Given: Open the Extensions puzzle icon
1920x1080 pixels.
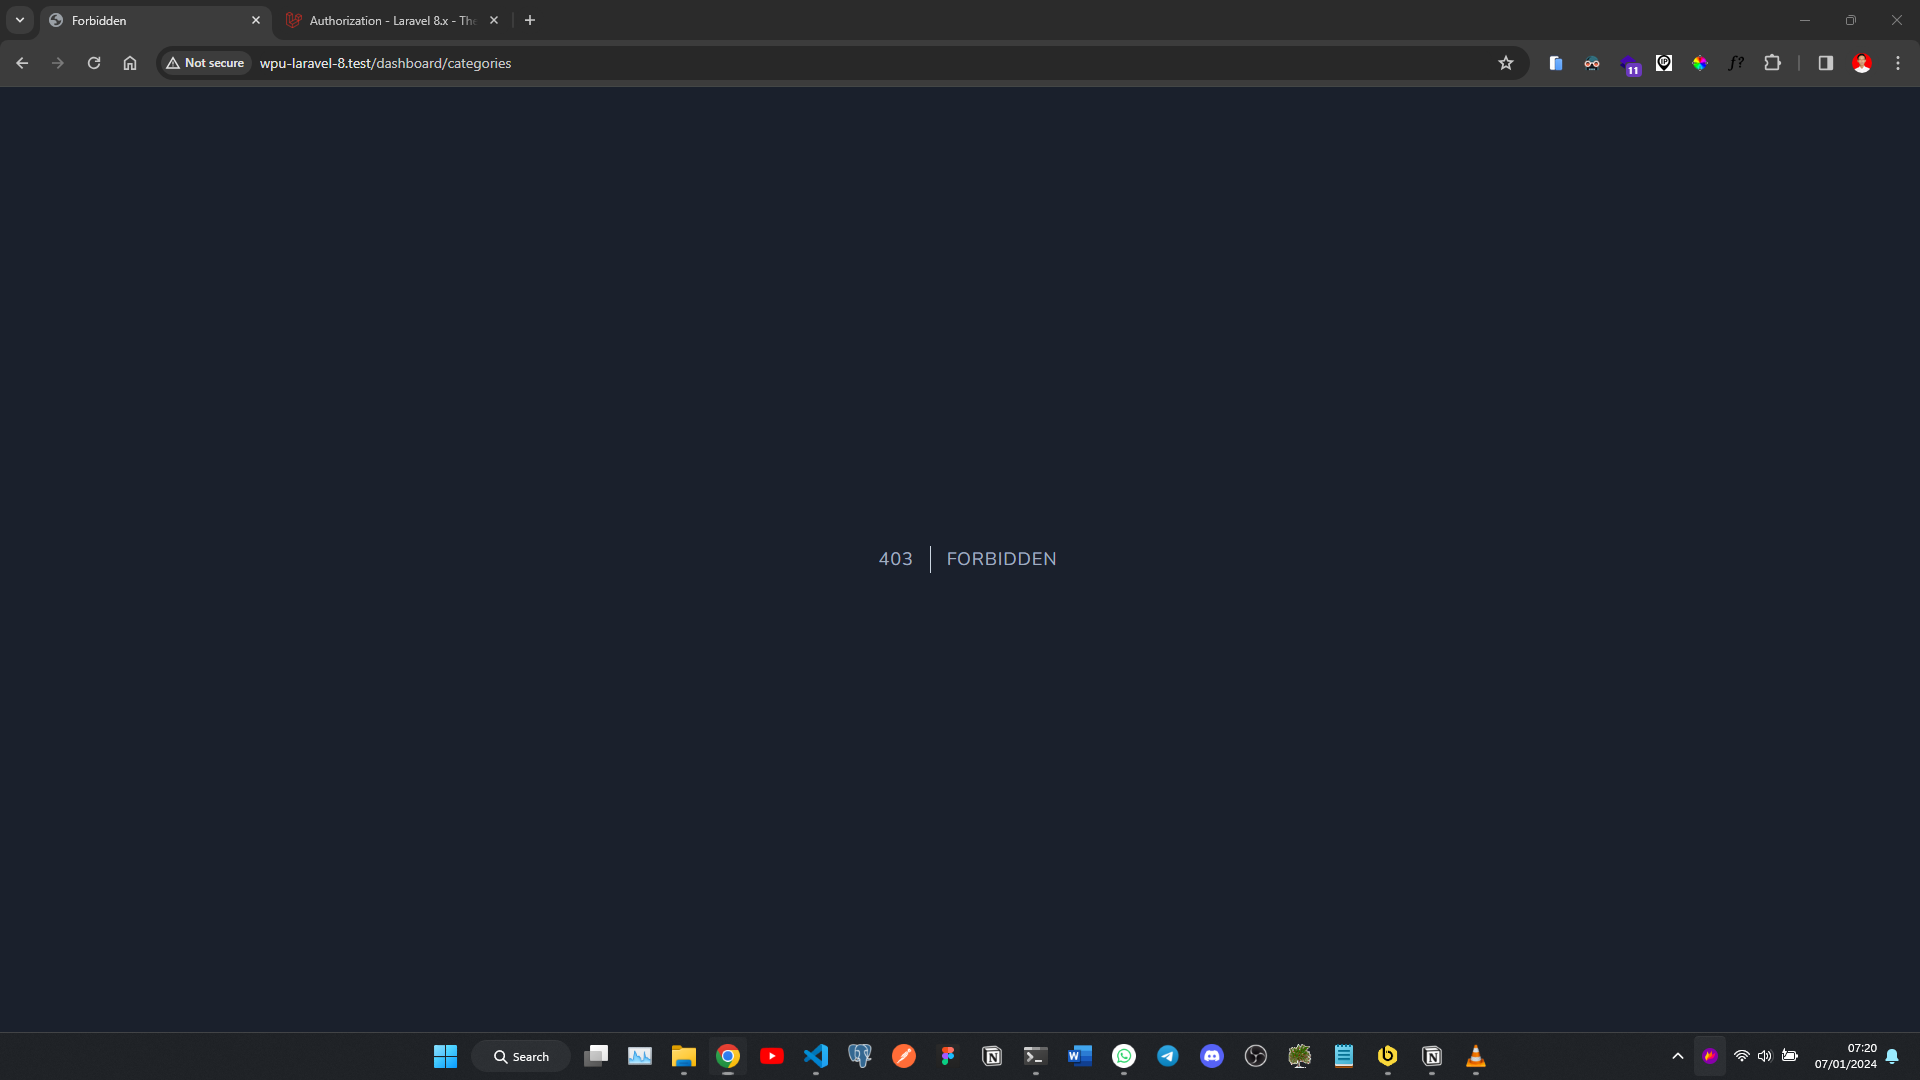Looking at the screenshot, I should point(1772,63).
